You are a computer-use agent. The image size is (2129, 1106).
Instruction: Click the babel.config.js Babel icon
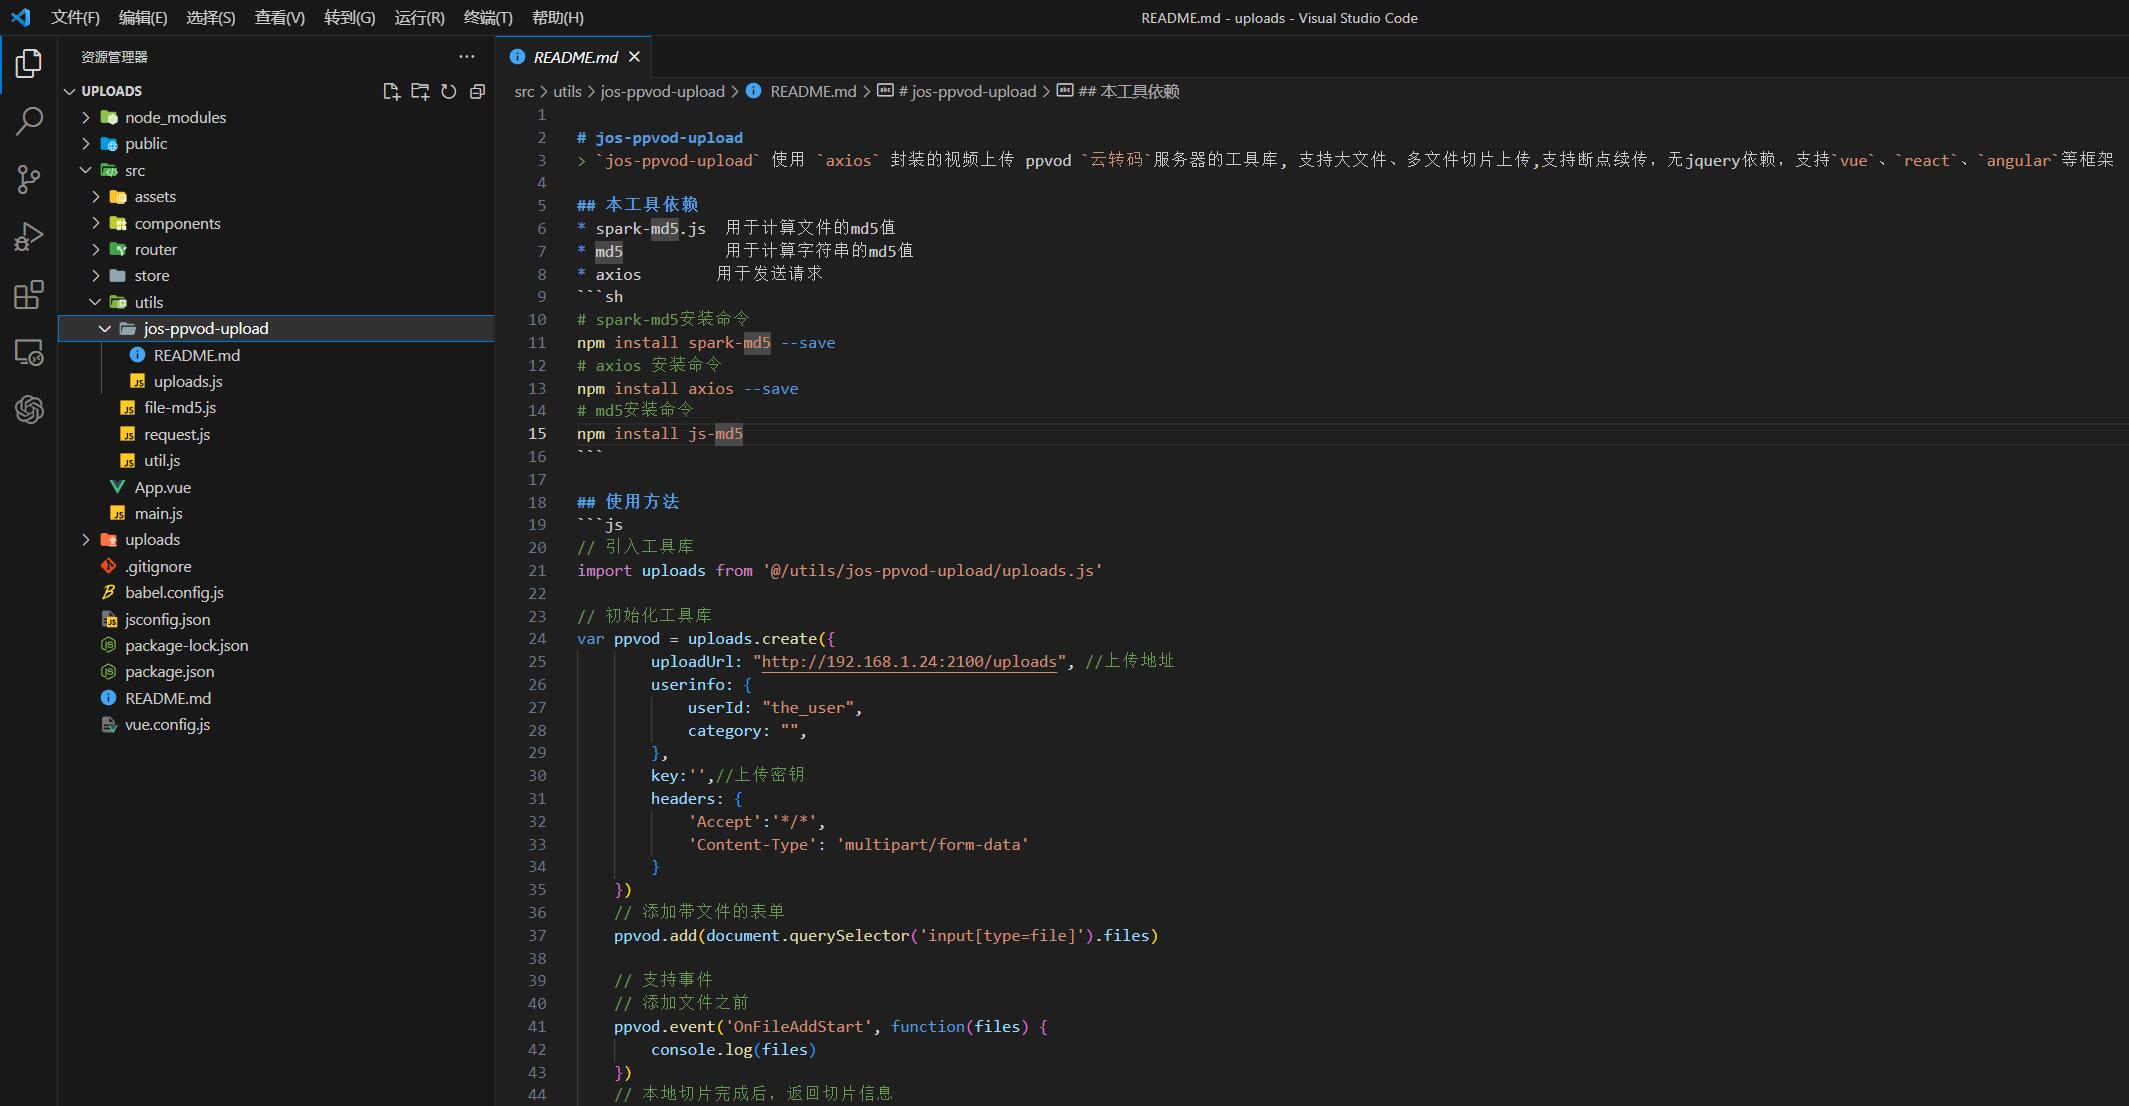pos(108,592)
